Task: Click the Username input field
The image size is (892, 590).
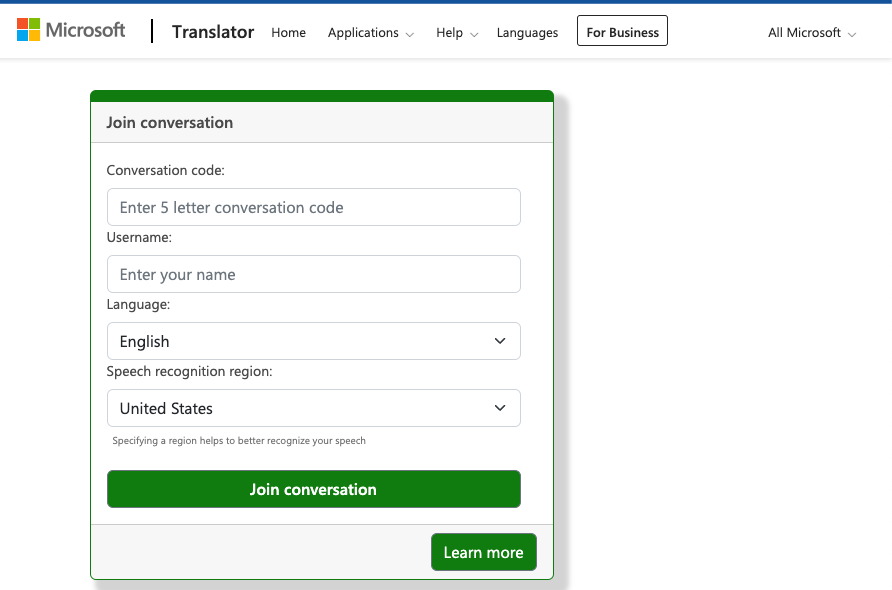Action: point(313,274)
